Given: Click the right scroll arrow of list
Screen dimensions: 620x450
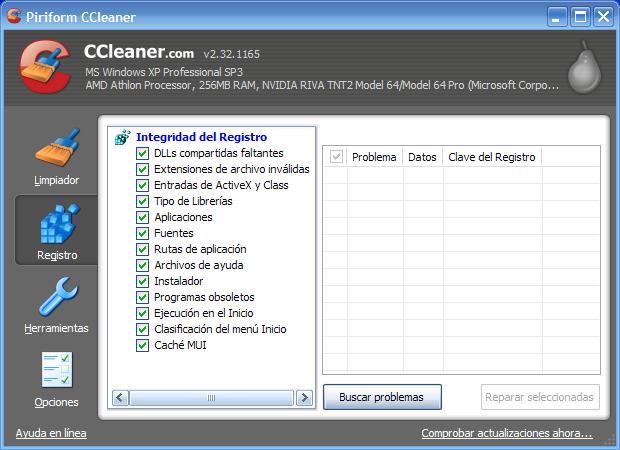Looking at the screenshot, I should [304, 397].
